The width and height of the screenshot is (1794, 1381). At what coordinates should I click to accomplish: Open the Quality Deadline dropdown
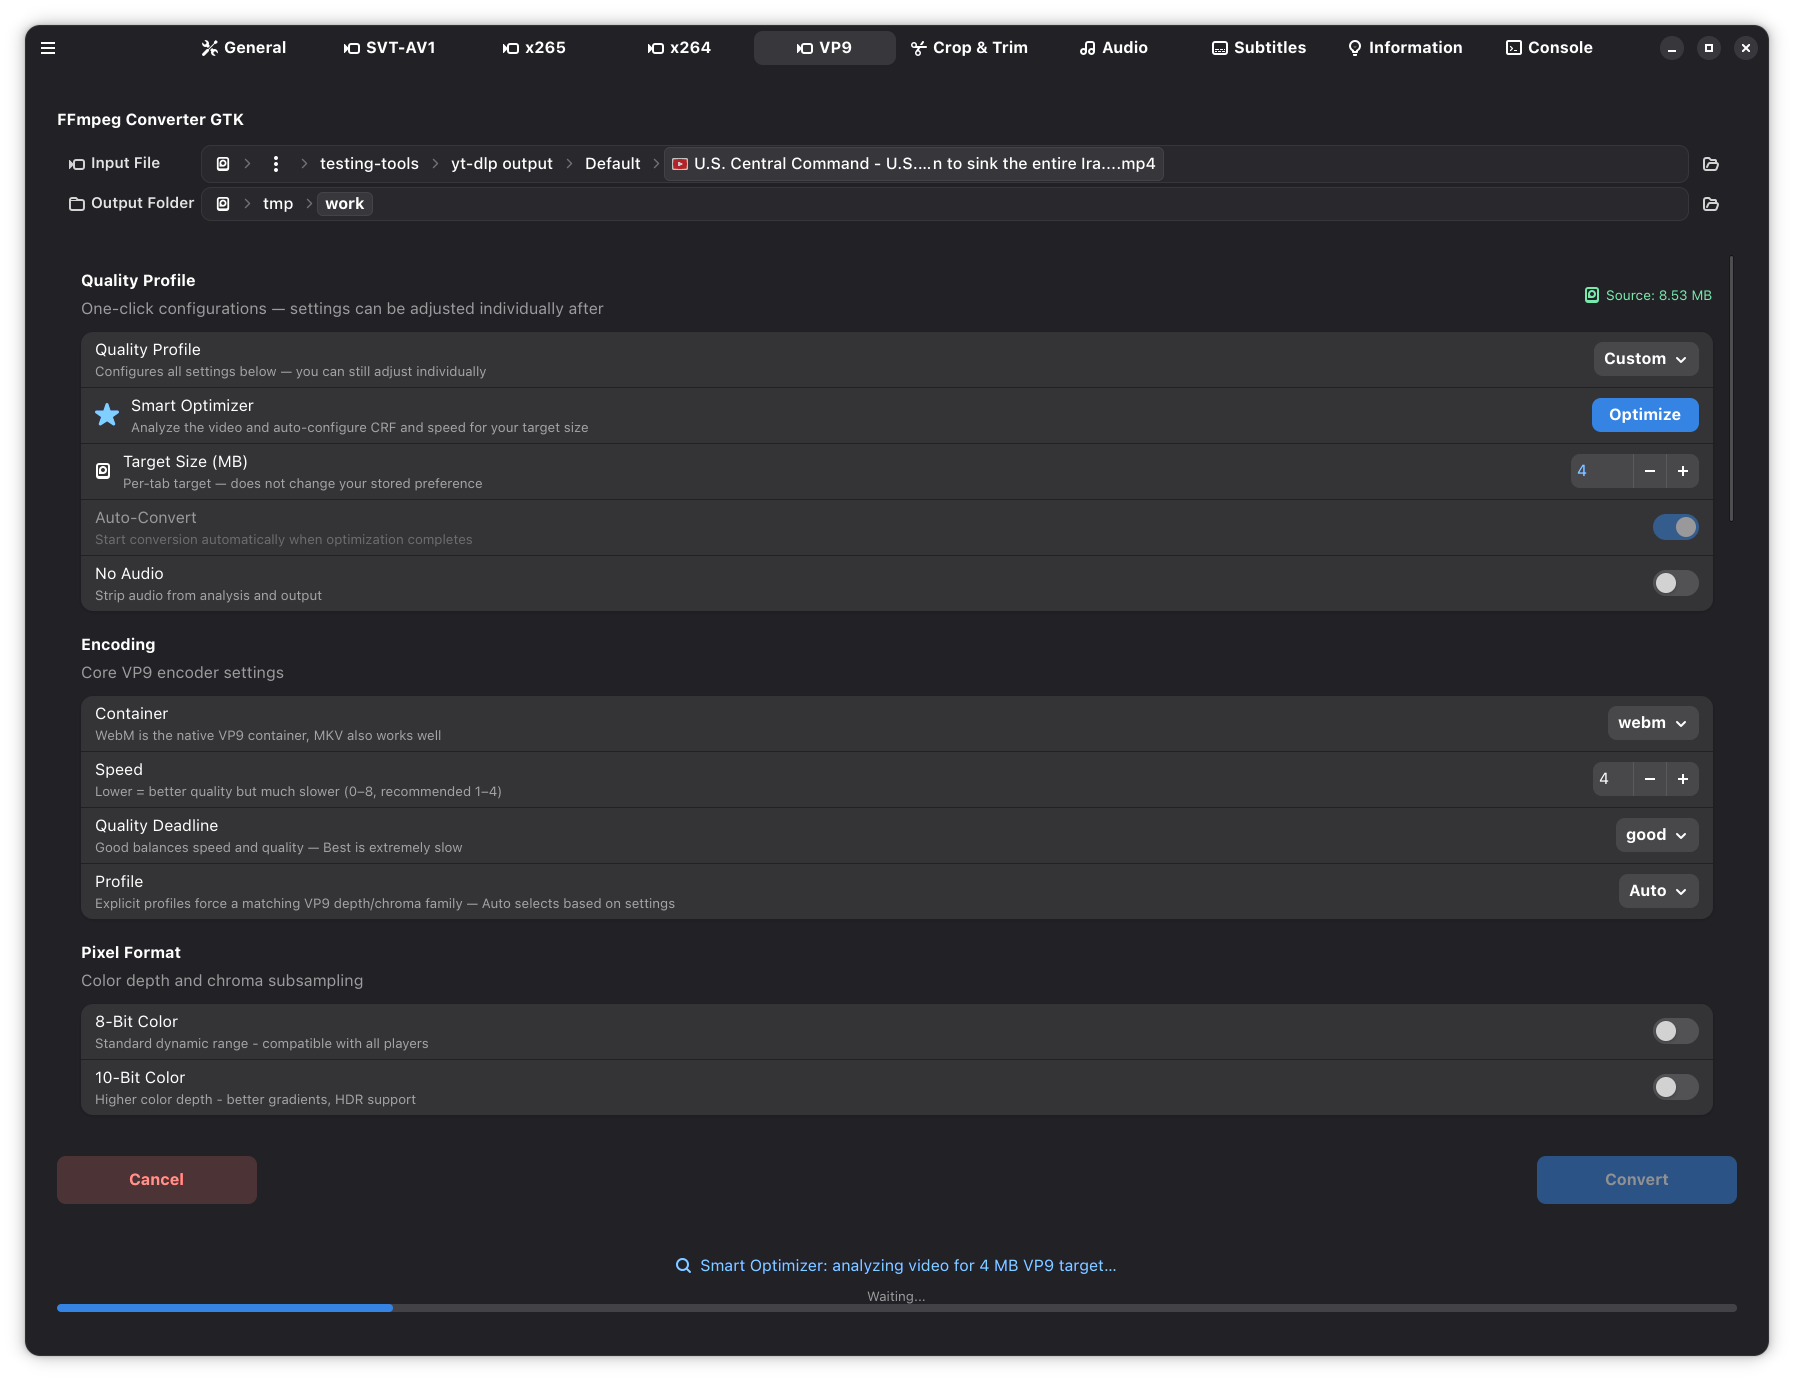coord(1656,835)
